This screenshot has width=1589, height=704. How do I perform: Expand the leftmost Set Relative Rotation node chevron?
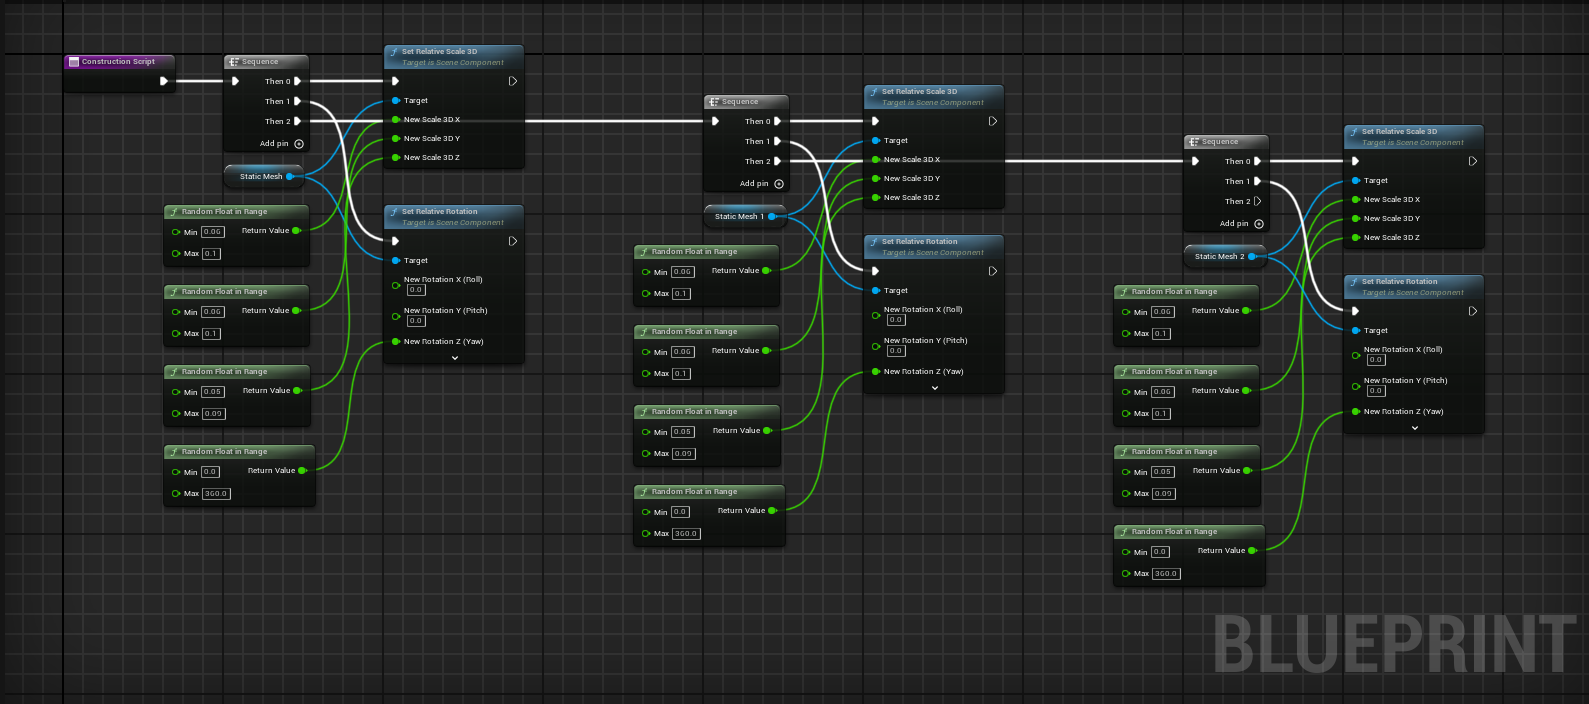click(x=455, y=357)
